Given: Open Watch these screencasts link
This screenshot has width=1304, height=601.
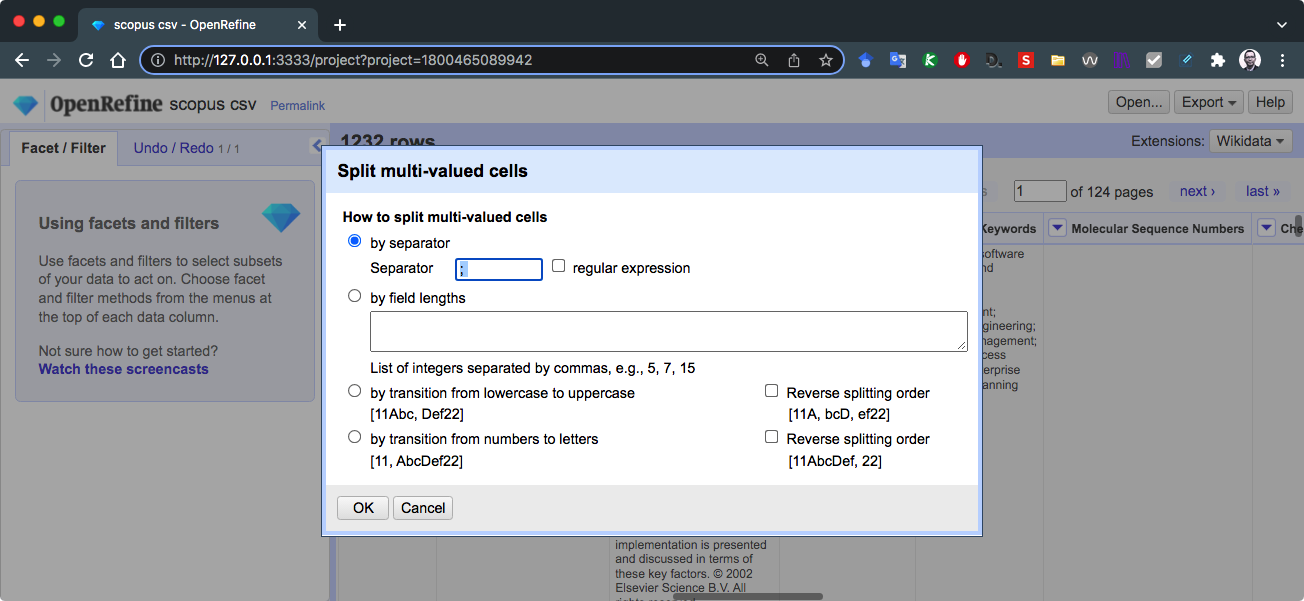Looking at the screenshot, I should coord(124,369).
